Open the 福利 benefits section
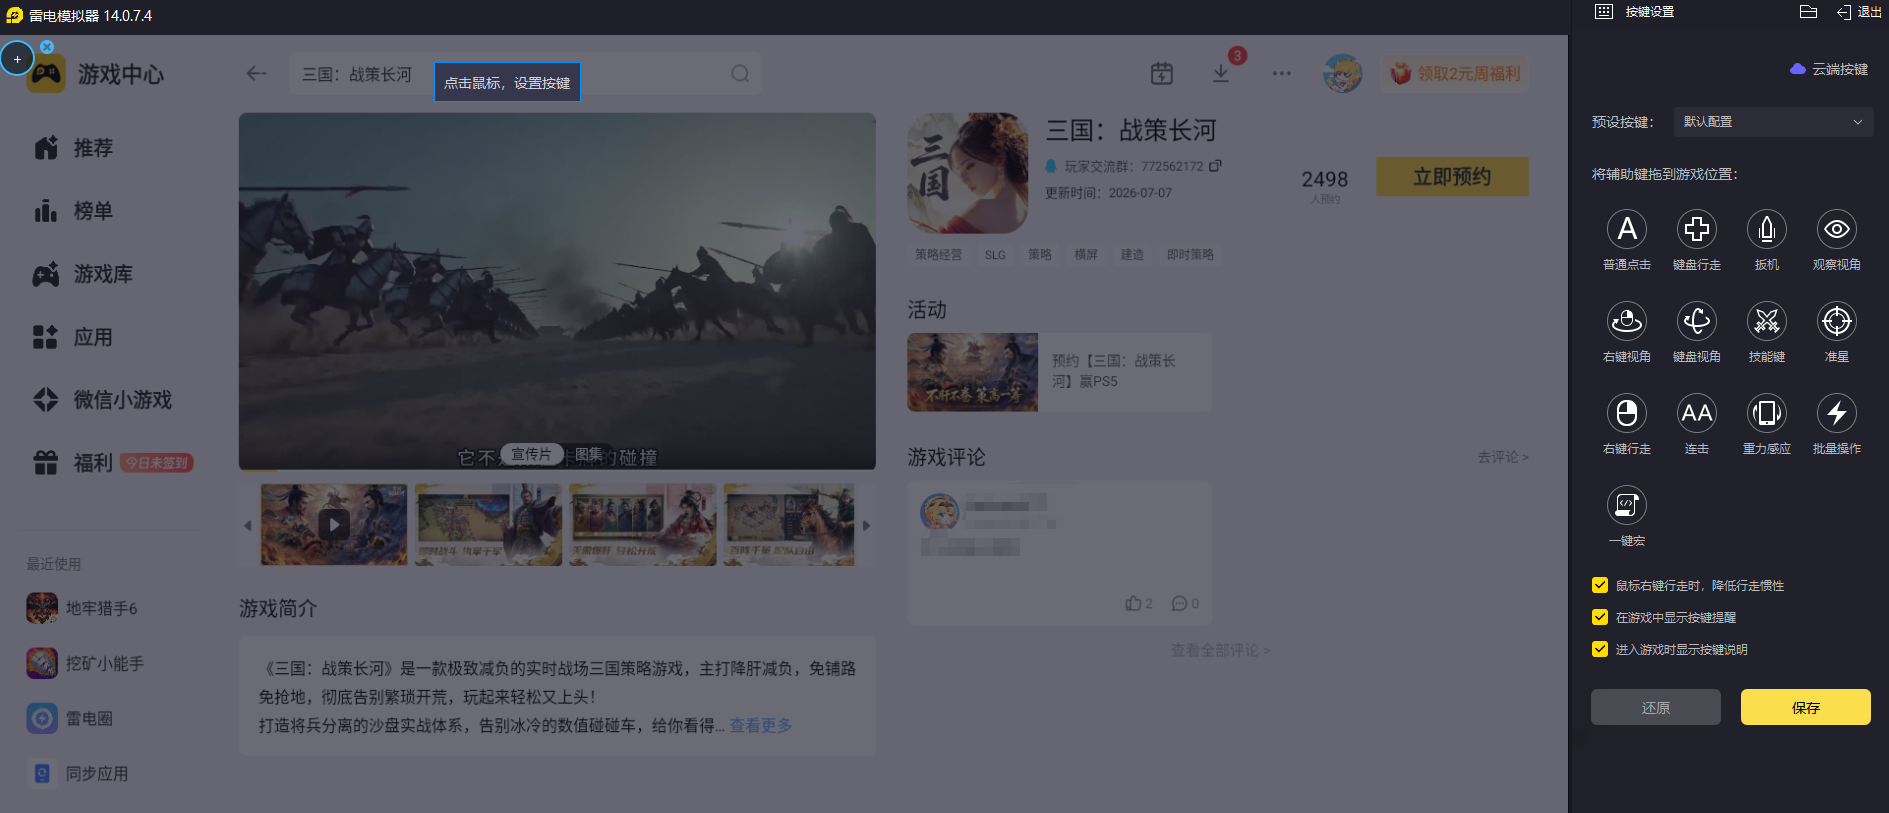This screenshot has height=813, width=1889. pos(73,463)
